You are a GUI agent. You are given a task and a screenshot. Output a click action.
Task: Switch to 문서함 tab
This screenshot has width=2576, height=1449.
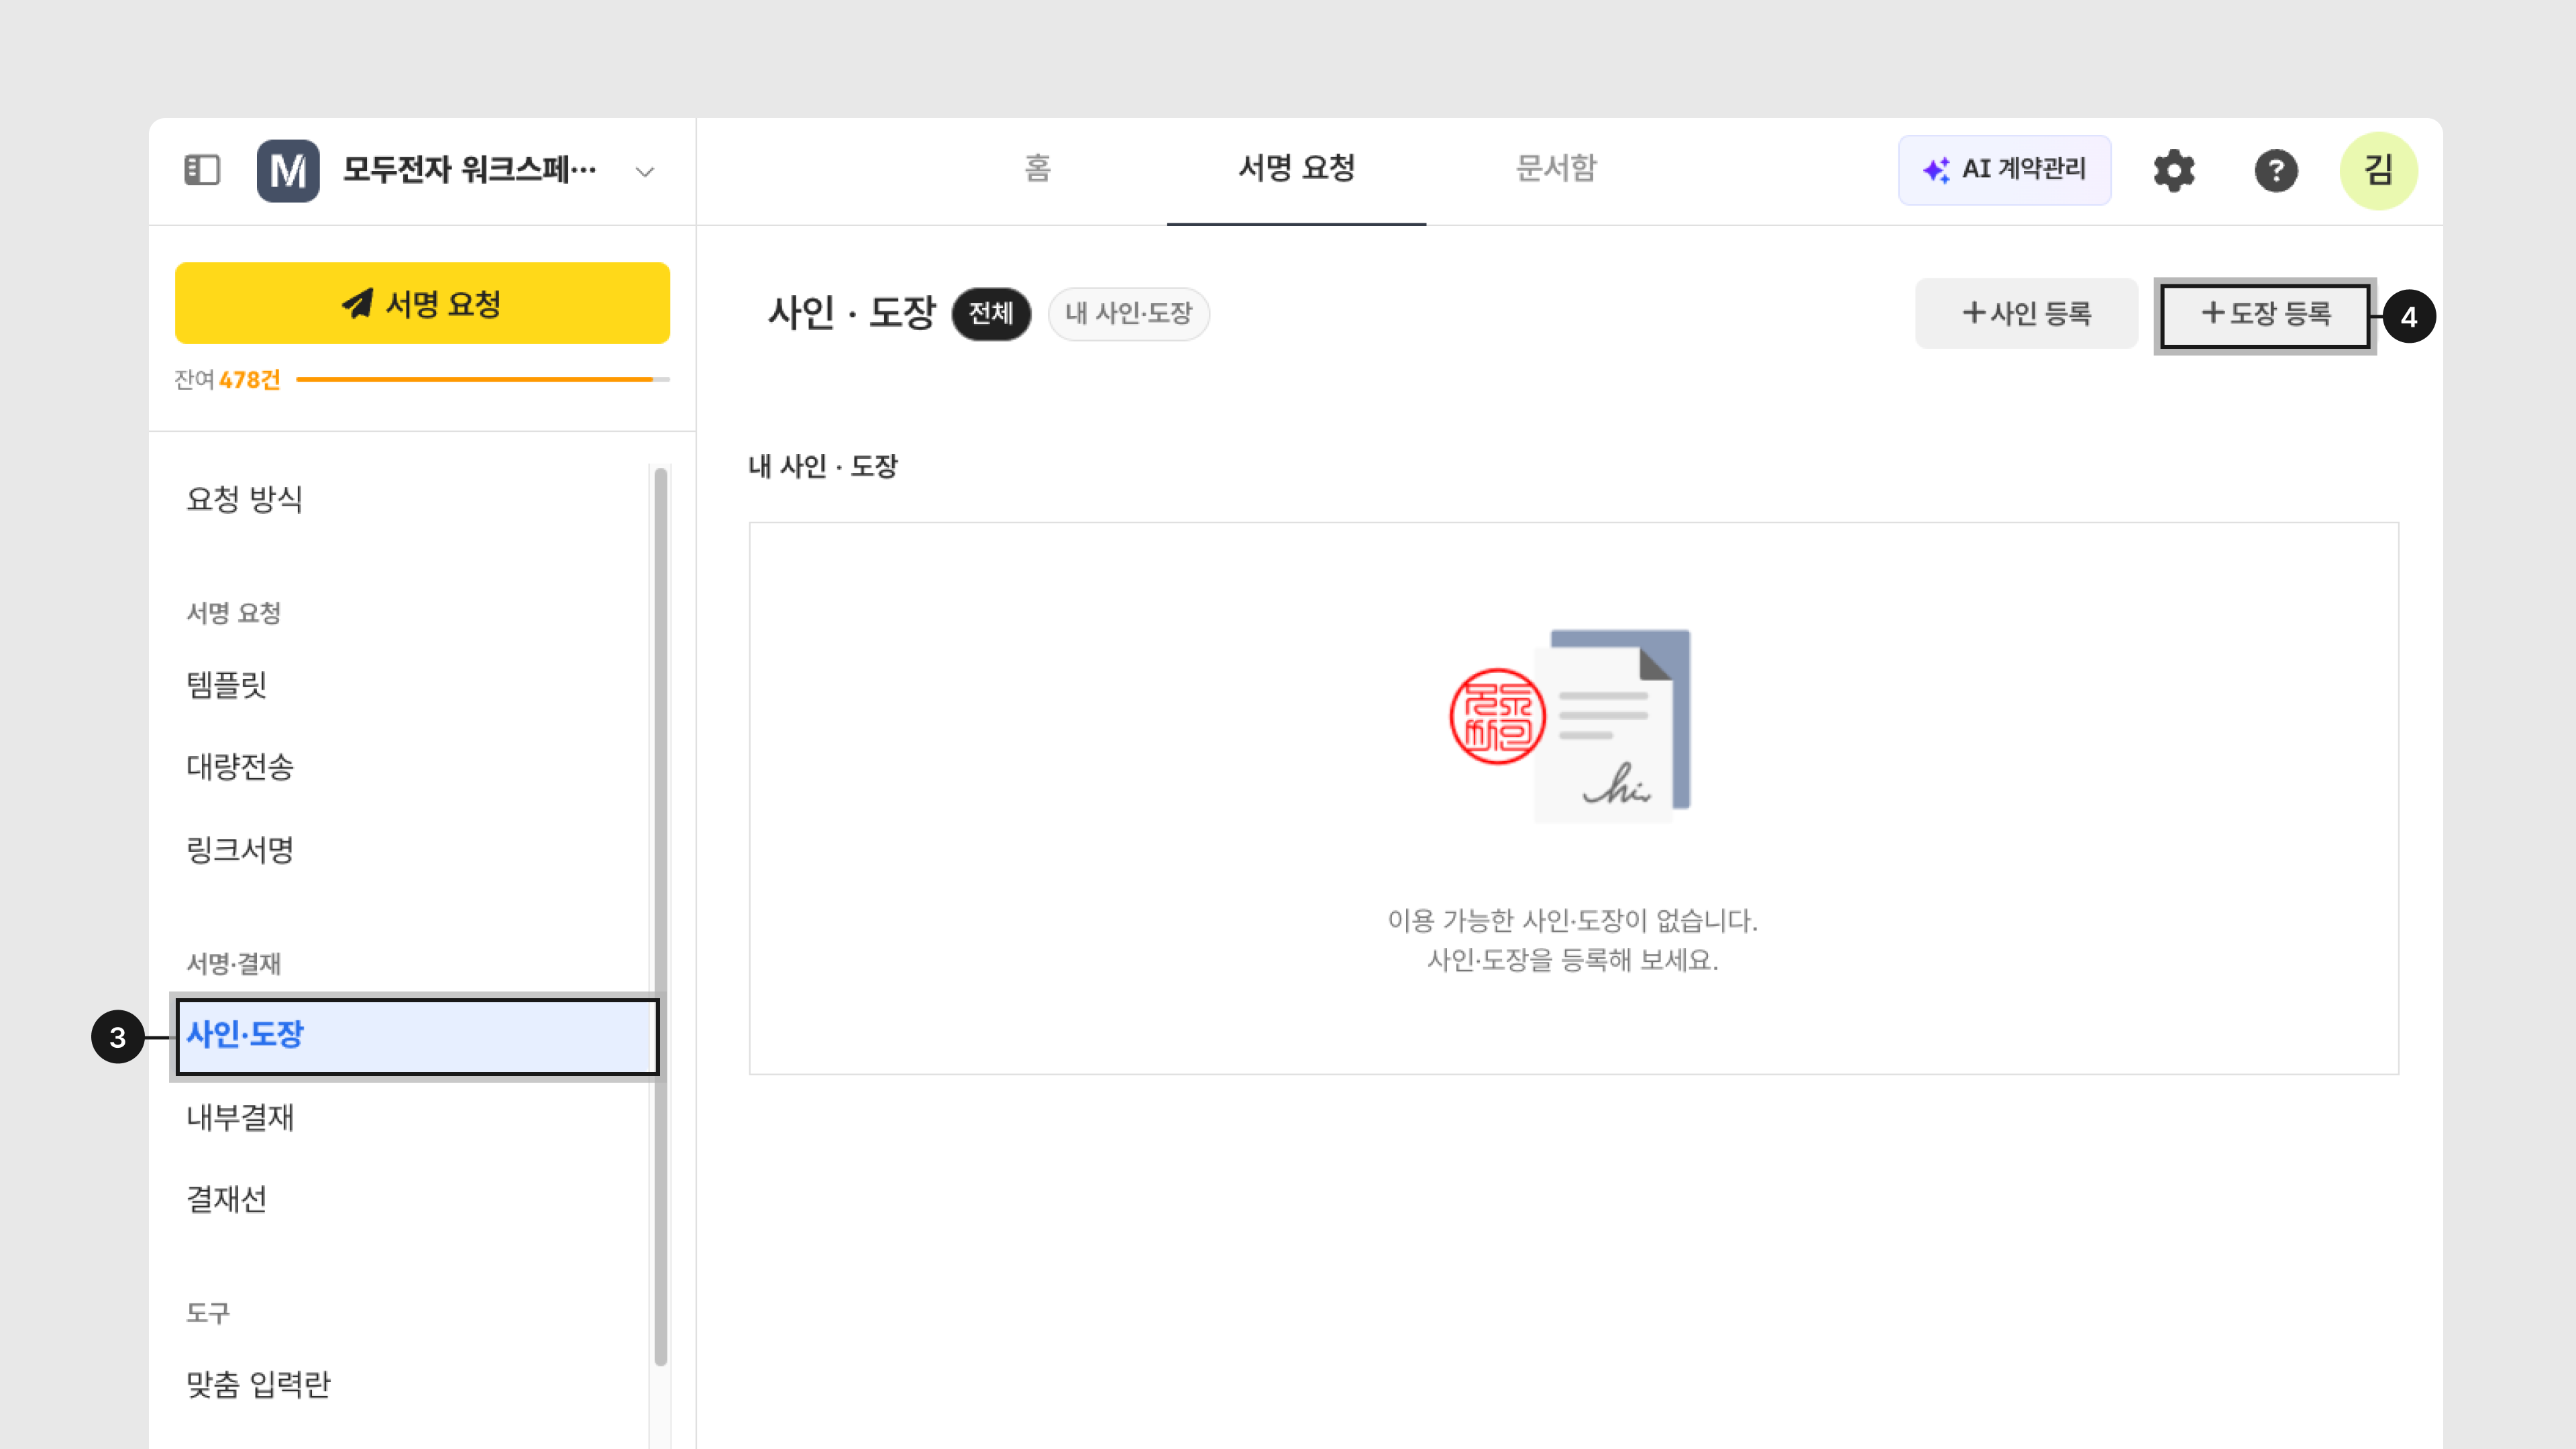[x=1556, y=168]
